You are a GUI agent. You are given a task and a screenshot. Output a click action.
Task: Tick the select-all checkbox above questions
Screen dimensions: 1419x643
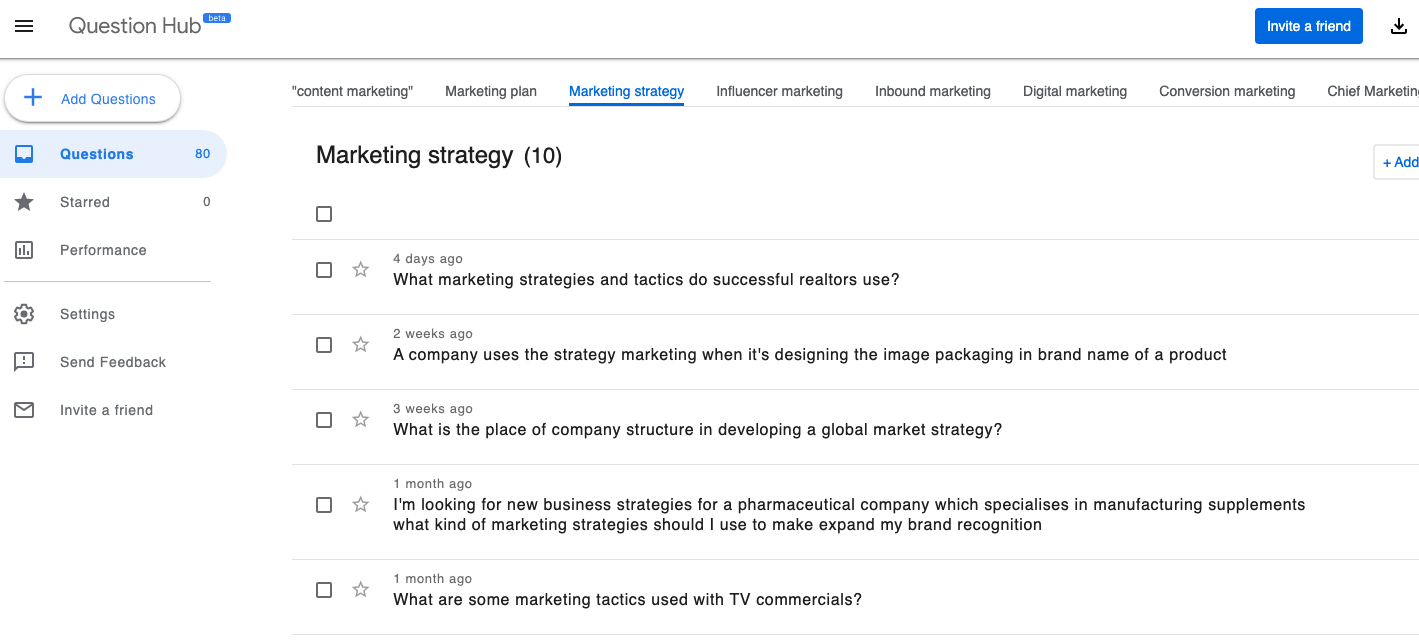point(324,214)
